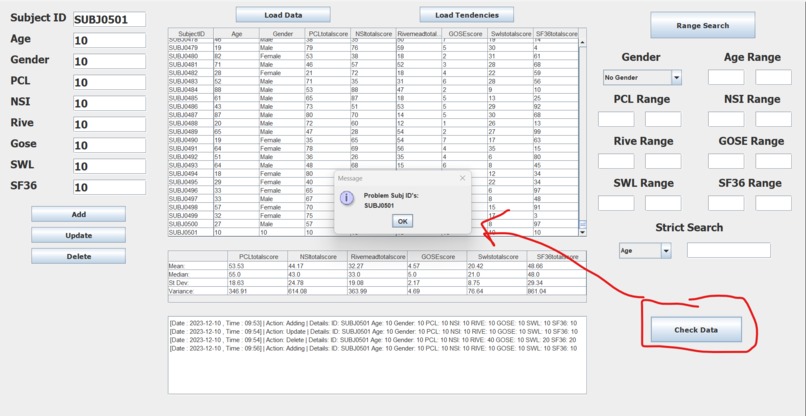Click the Gender column header
This screenshot has height=416, width=806.
point(282,34)
